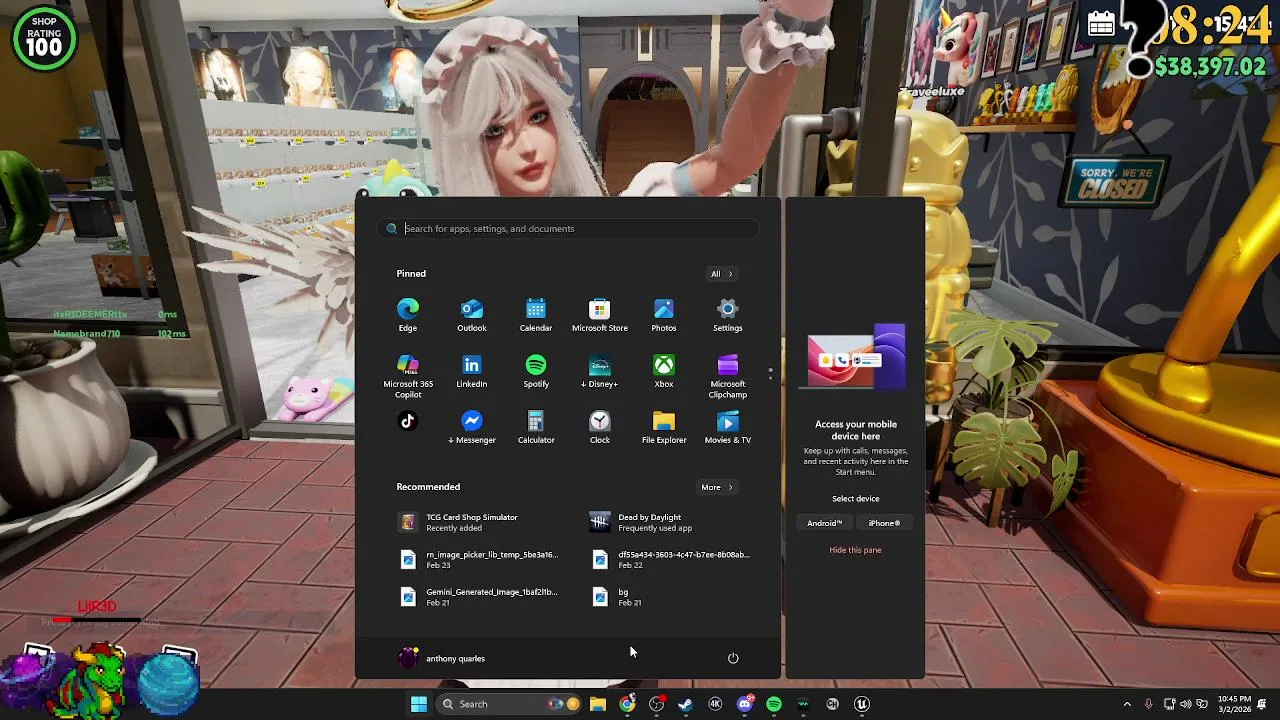Click the game's calendar icon

(x=1101, y=24)
